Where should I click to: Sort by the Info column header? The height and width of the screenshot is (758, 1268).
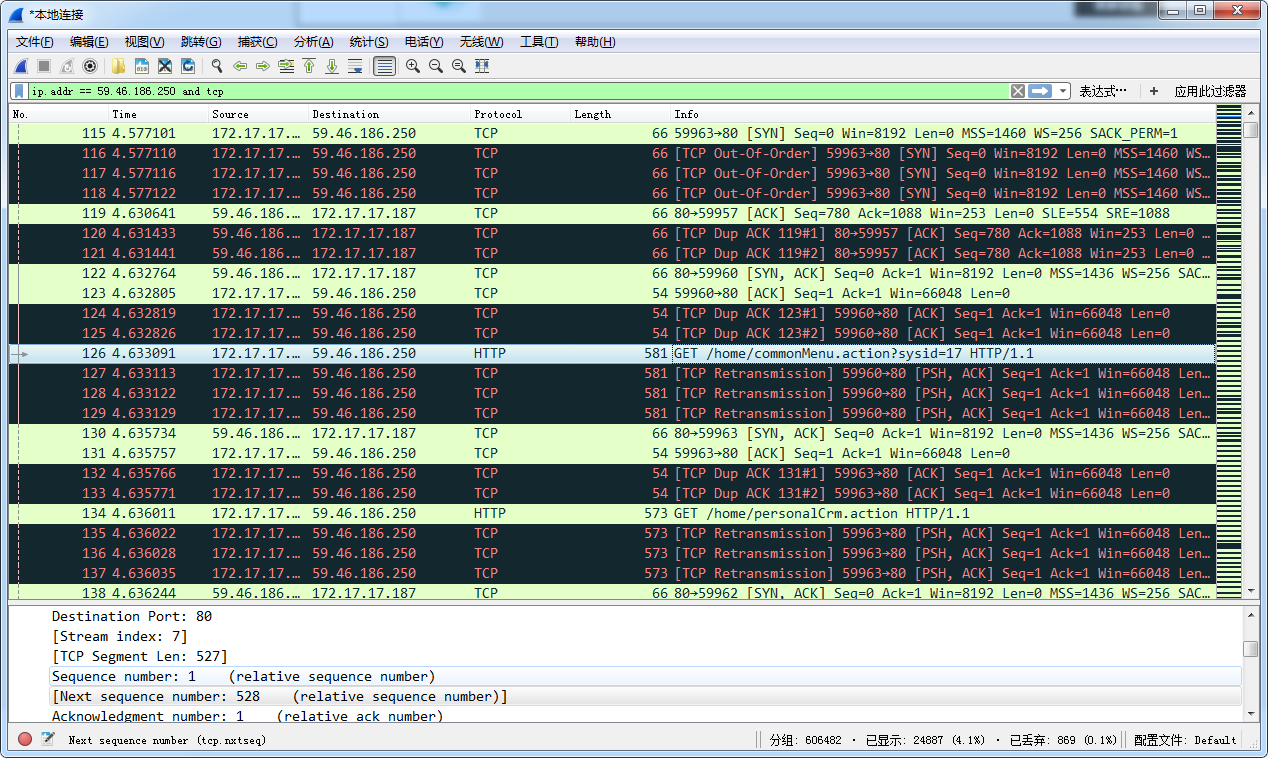click(x=943, y=114)
